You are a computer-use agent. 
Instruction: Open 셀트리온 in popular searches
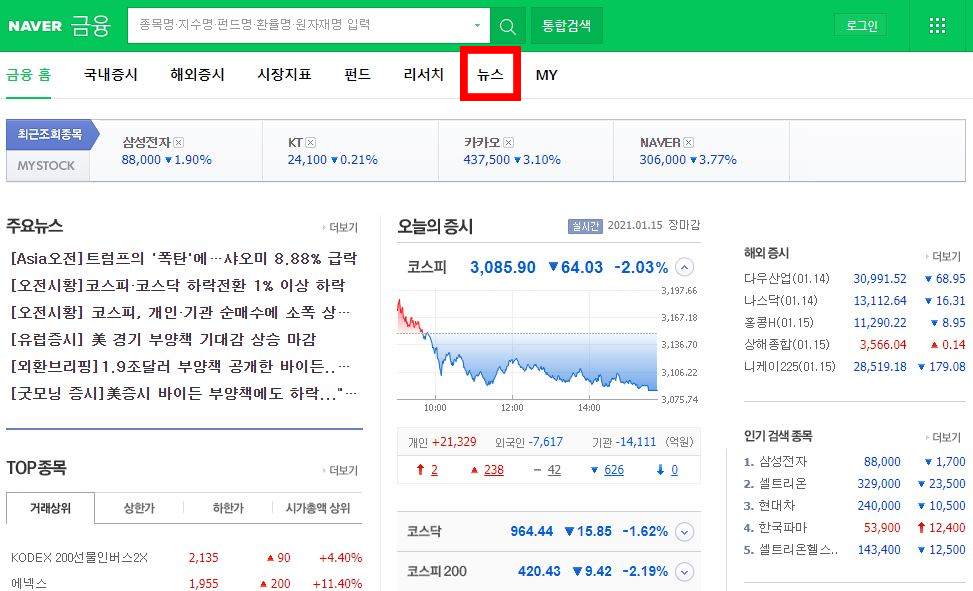pyautogui.click(x=783, y=484)
